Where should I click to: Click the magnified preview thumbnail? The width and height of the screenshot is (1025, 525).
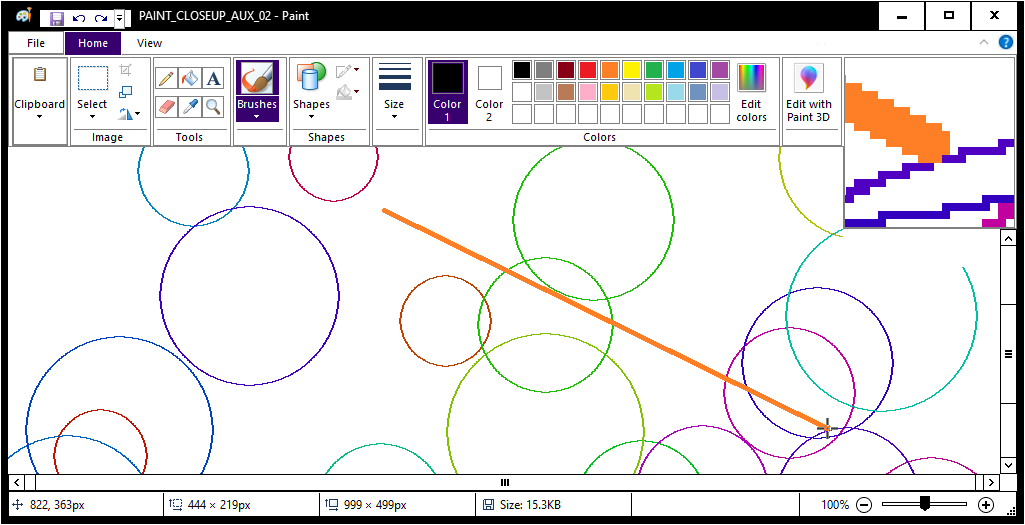pos(930,143)
